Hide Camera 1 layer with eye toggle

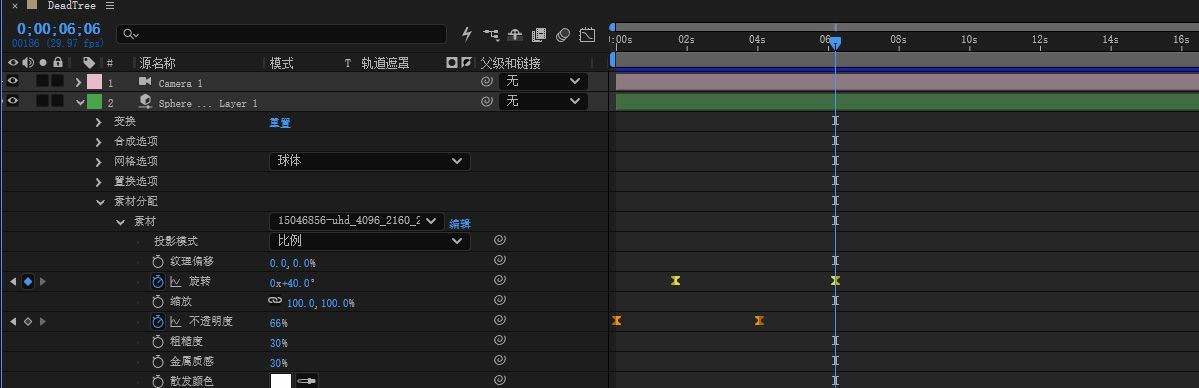click(x=13, y=80)
